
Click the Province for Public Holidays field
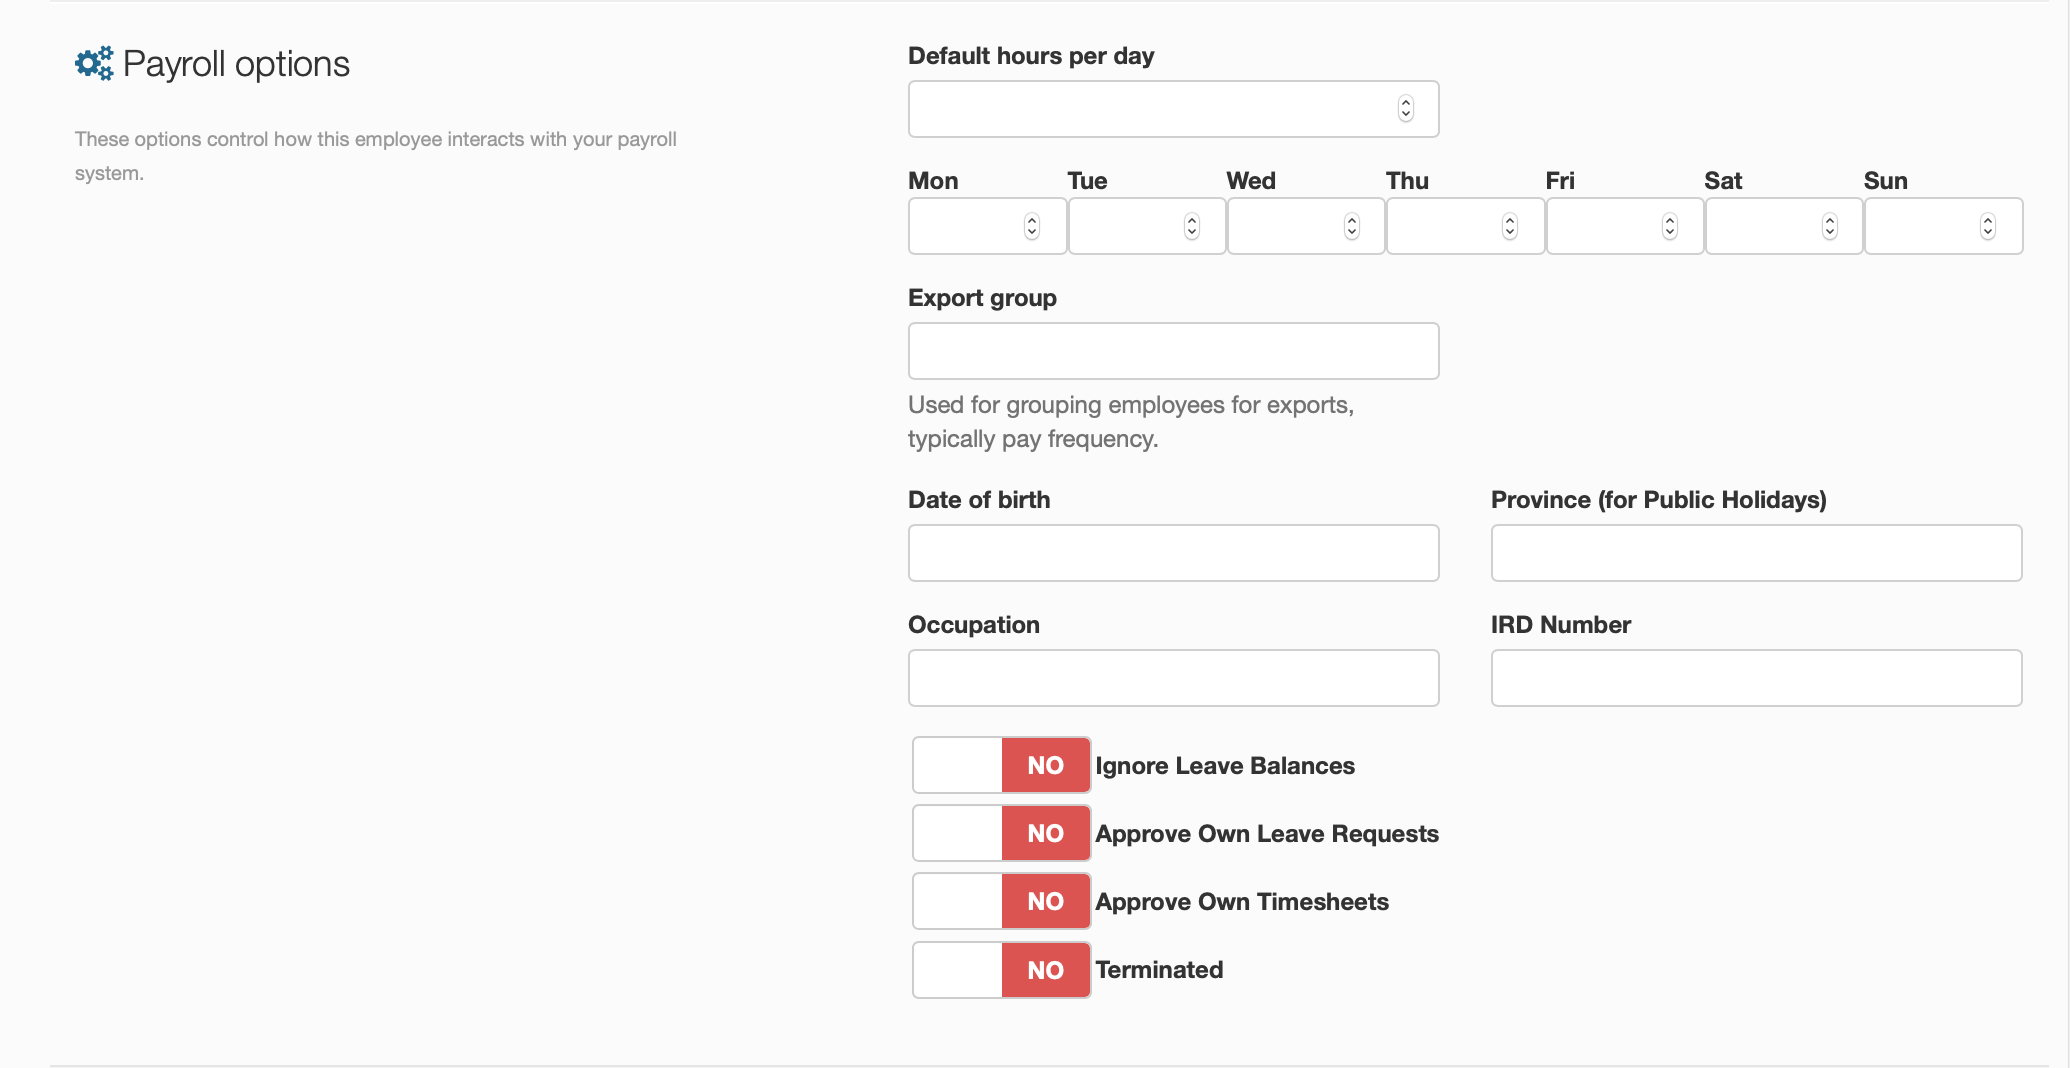tap(1756, 553)
